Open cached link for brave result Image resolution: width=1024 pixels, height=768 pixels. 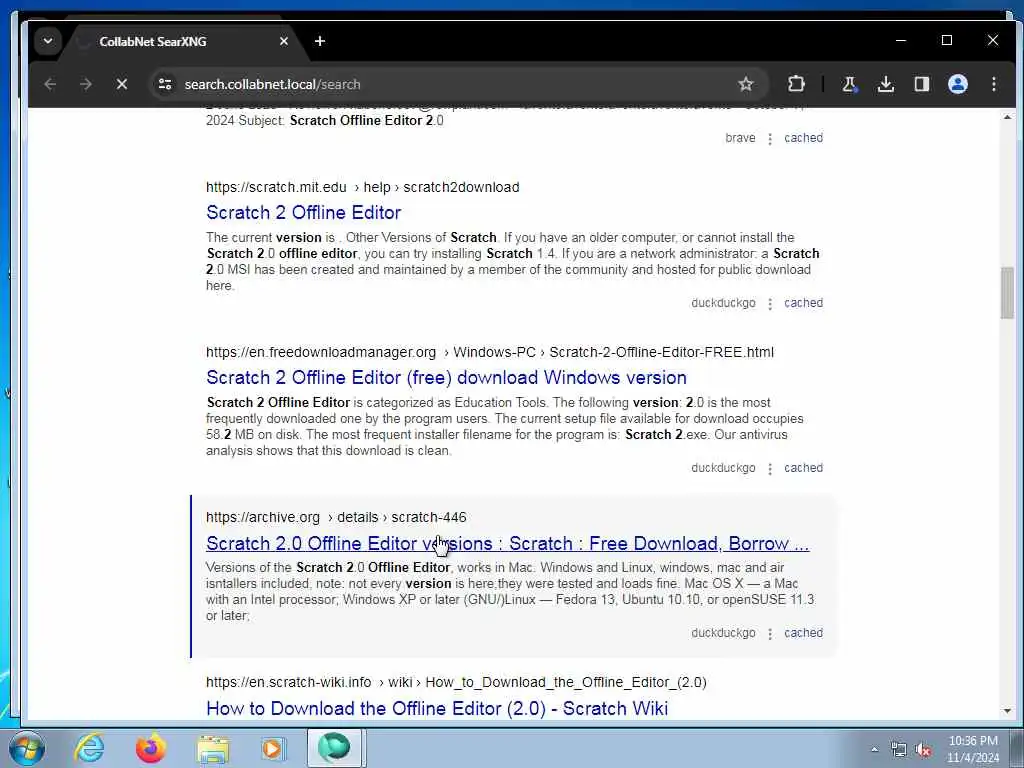[x=803, y=138]
